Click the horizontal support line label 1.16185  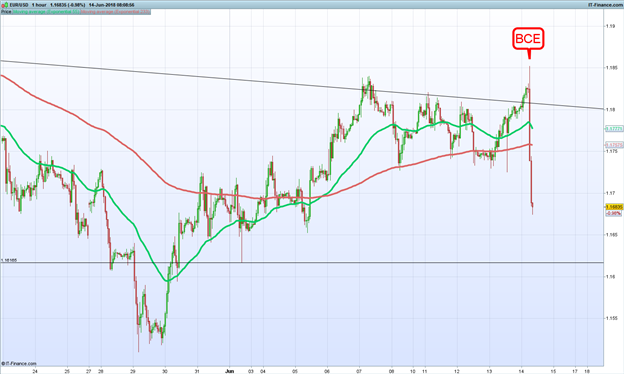[8, 260]
